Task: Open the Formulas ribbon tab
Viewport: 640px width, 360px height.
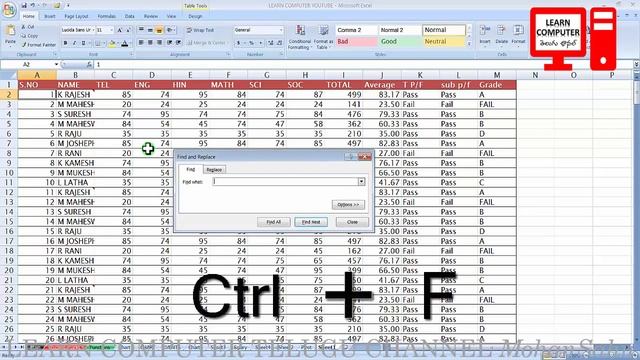Action: pyautogui.click(x=107, y=16)
